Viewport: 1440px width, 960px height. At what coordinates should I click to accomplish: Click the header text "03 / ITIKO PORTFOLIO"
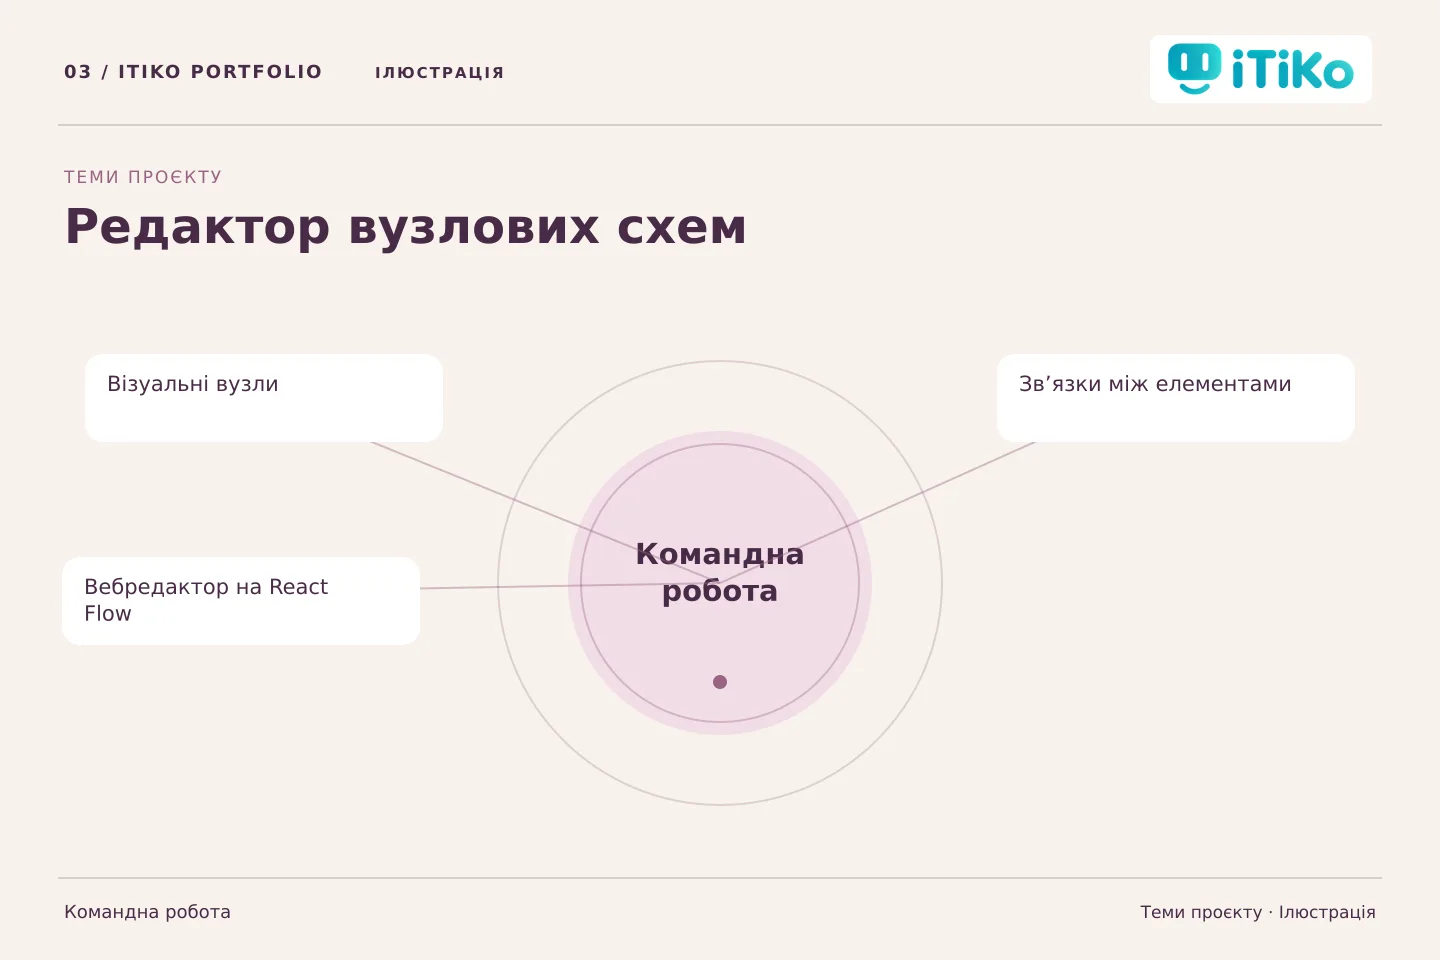click(193, 72)
